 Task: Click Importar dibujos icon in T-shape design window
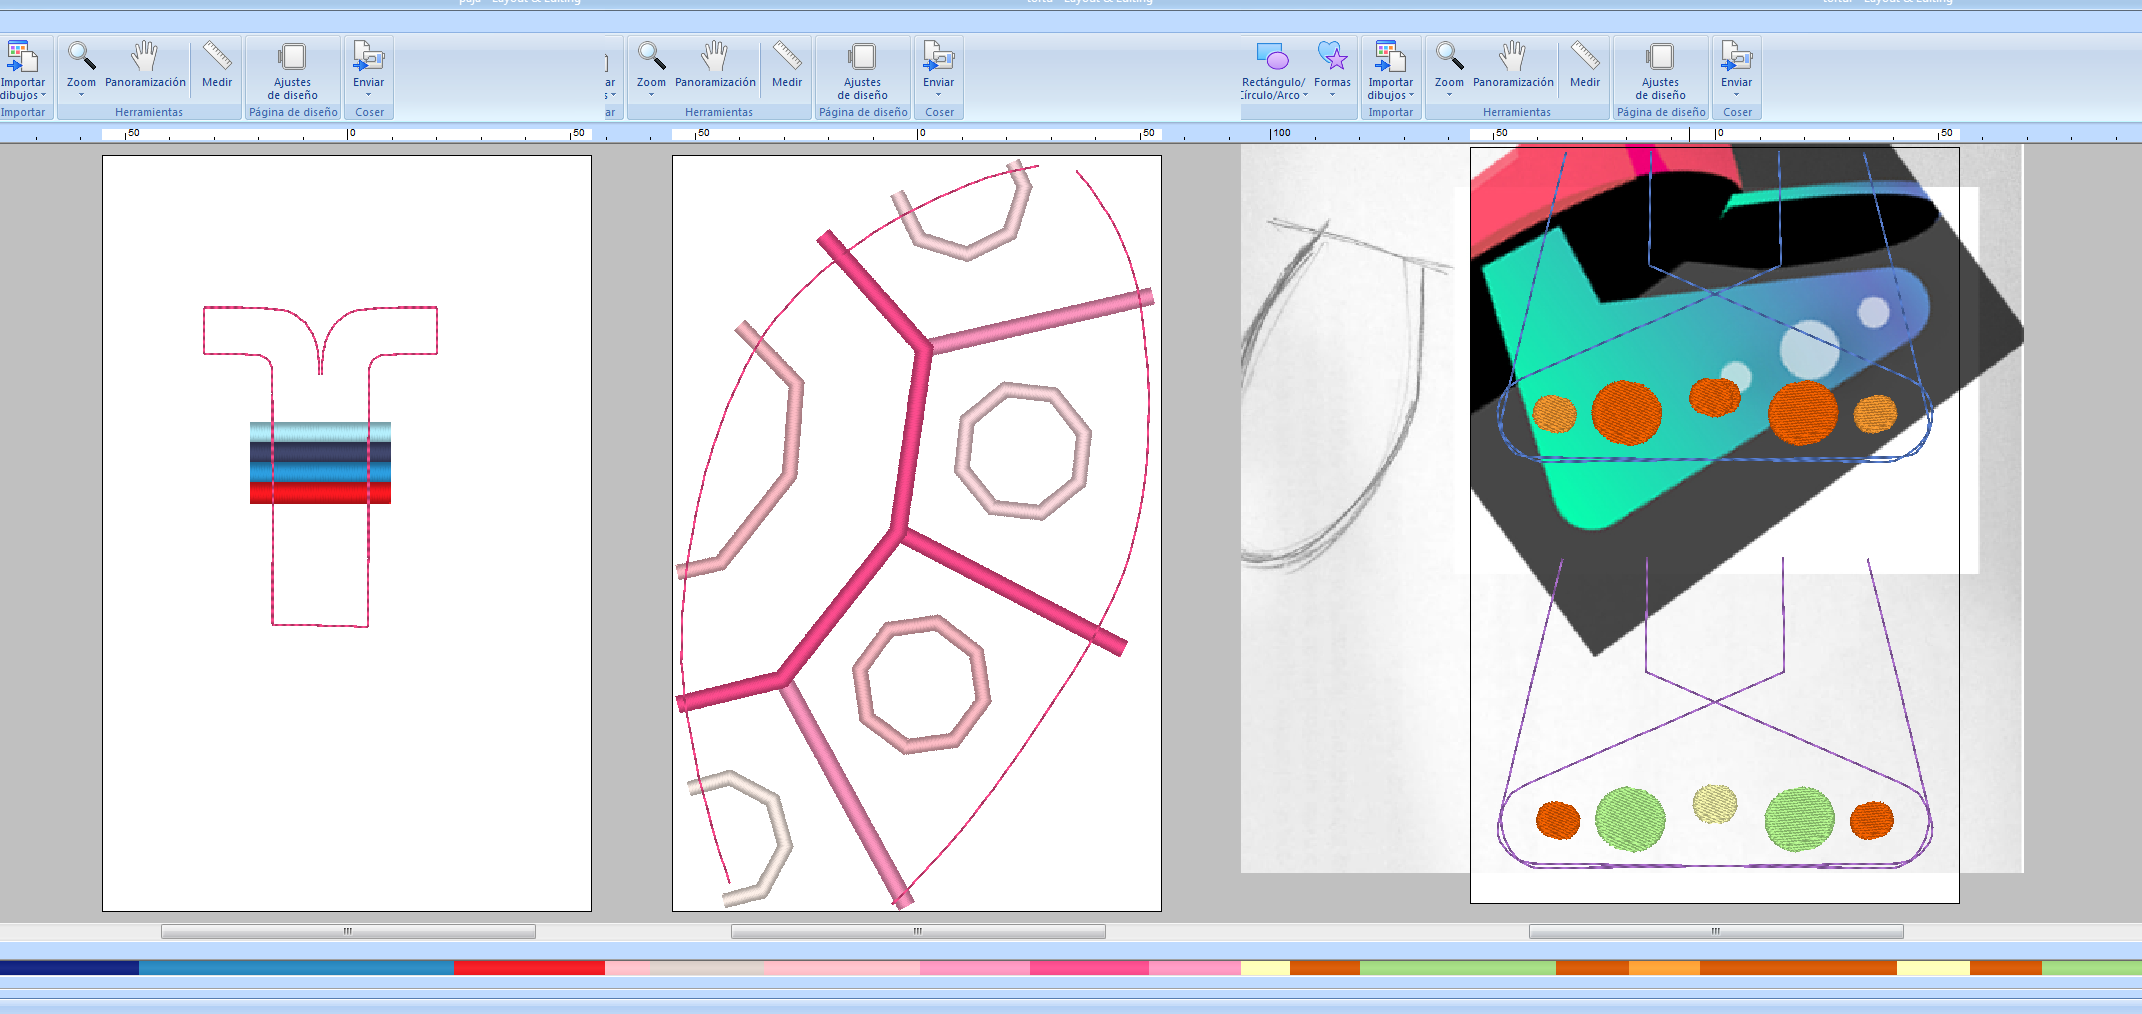[22, 56]
